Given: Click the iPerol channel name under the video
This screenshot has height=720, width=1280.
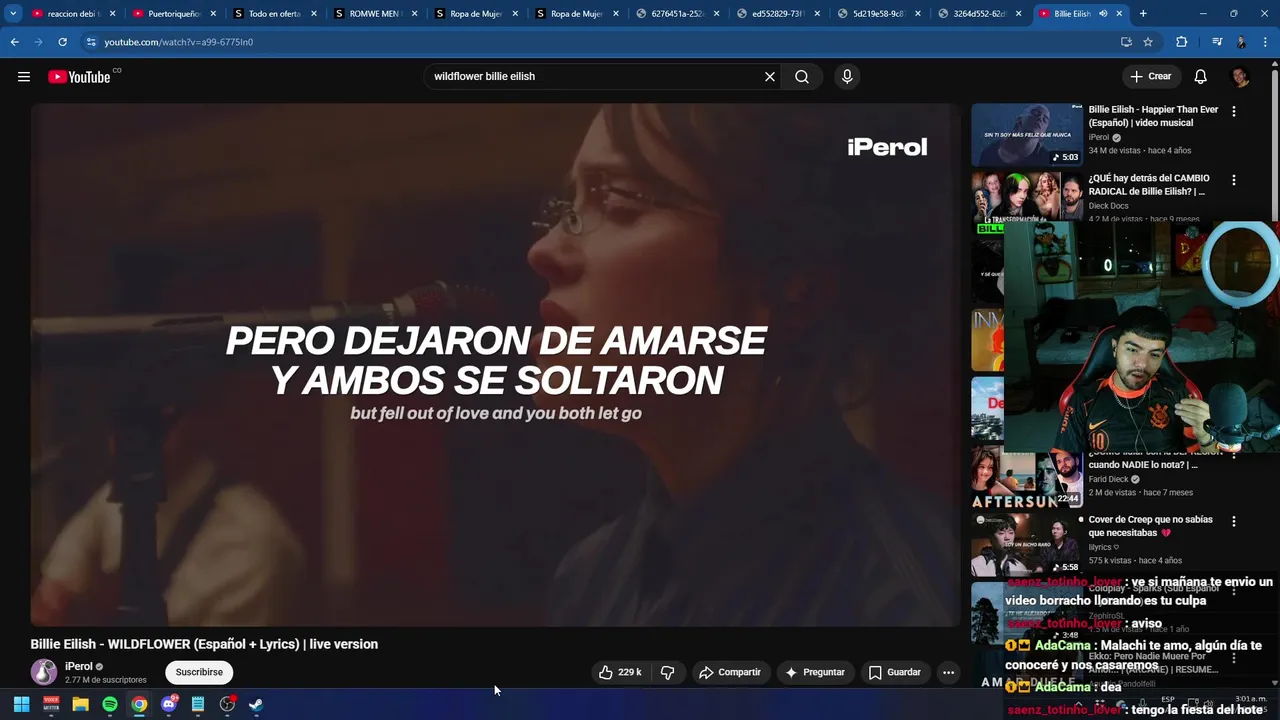Looking at the screenshot, I should pyautogui.click(x=79, y=666).
